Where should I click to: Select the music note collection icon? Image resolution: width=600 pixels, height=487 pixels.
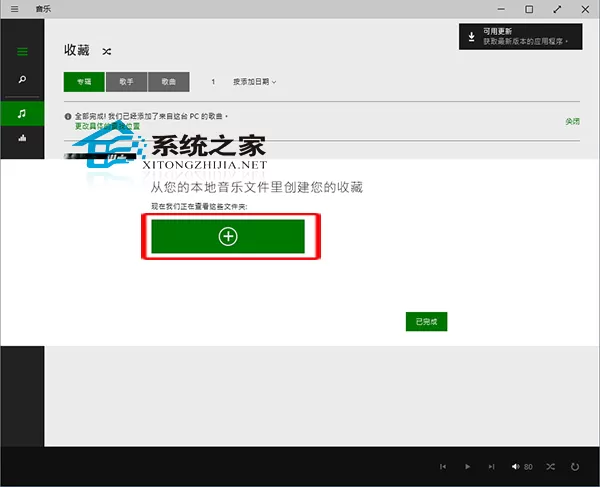22,113
